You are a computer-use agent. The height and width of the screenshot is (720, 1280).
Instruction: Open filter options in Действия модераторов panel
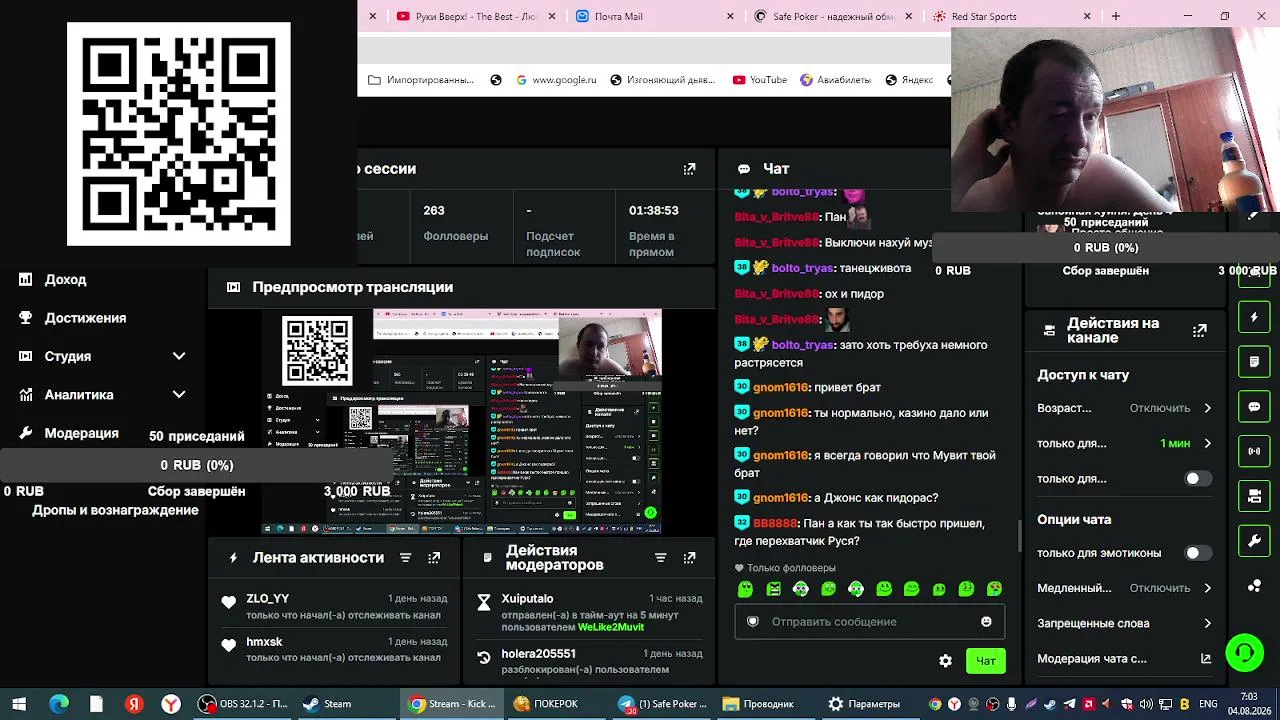660,558
